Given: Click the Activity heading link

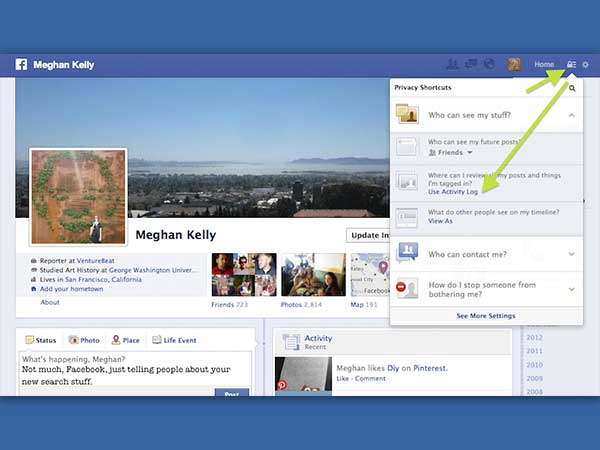Looking at the screenshot, I should point(318,338).
